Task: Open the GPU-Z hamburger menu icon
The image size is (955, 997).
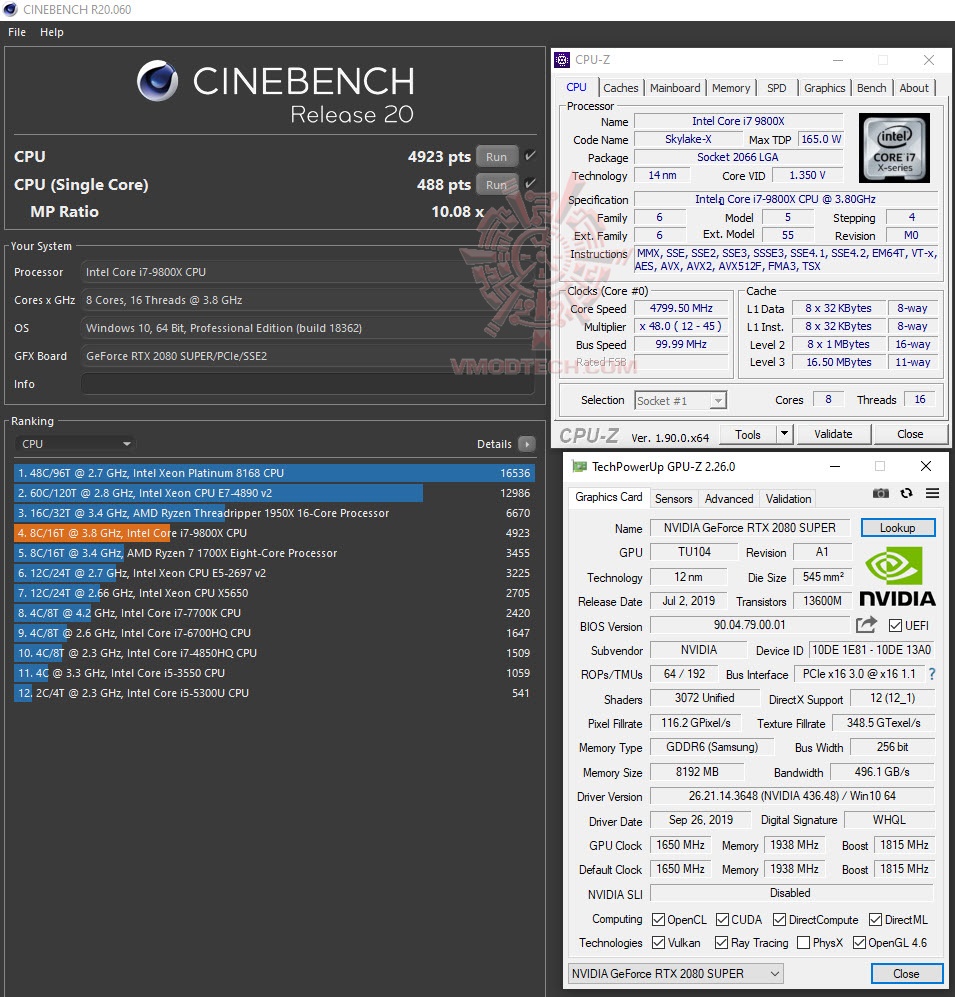Action: [x=932, y=493]
